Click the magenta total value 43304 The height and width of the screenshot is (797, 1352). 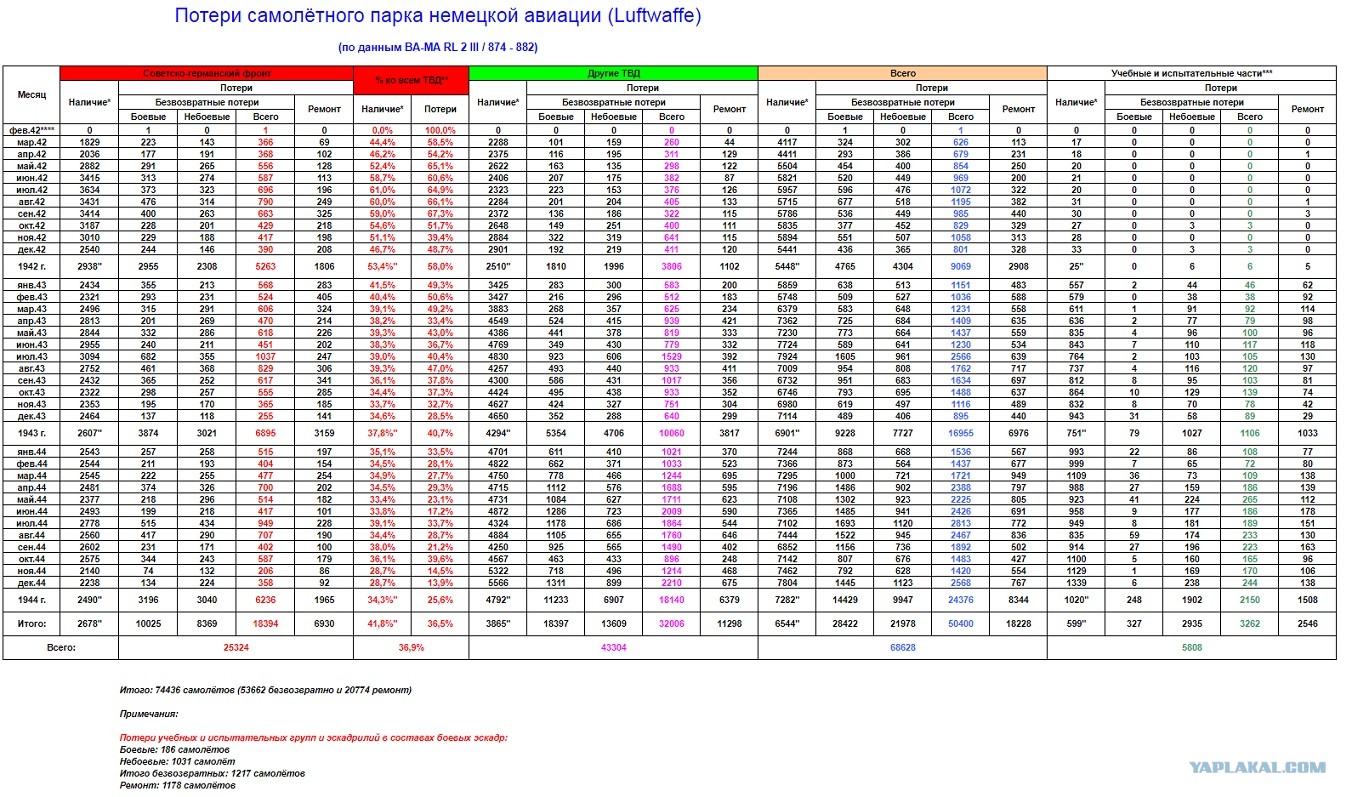click(x=613, y=647)
